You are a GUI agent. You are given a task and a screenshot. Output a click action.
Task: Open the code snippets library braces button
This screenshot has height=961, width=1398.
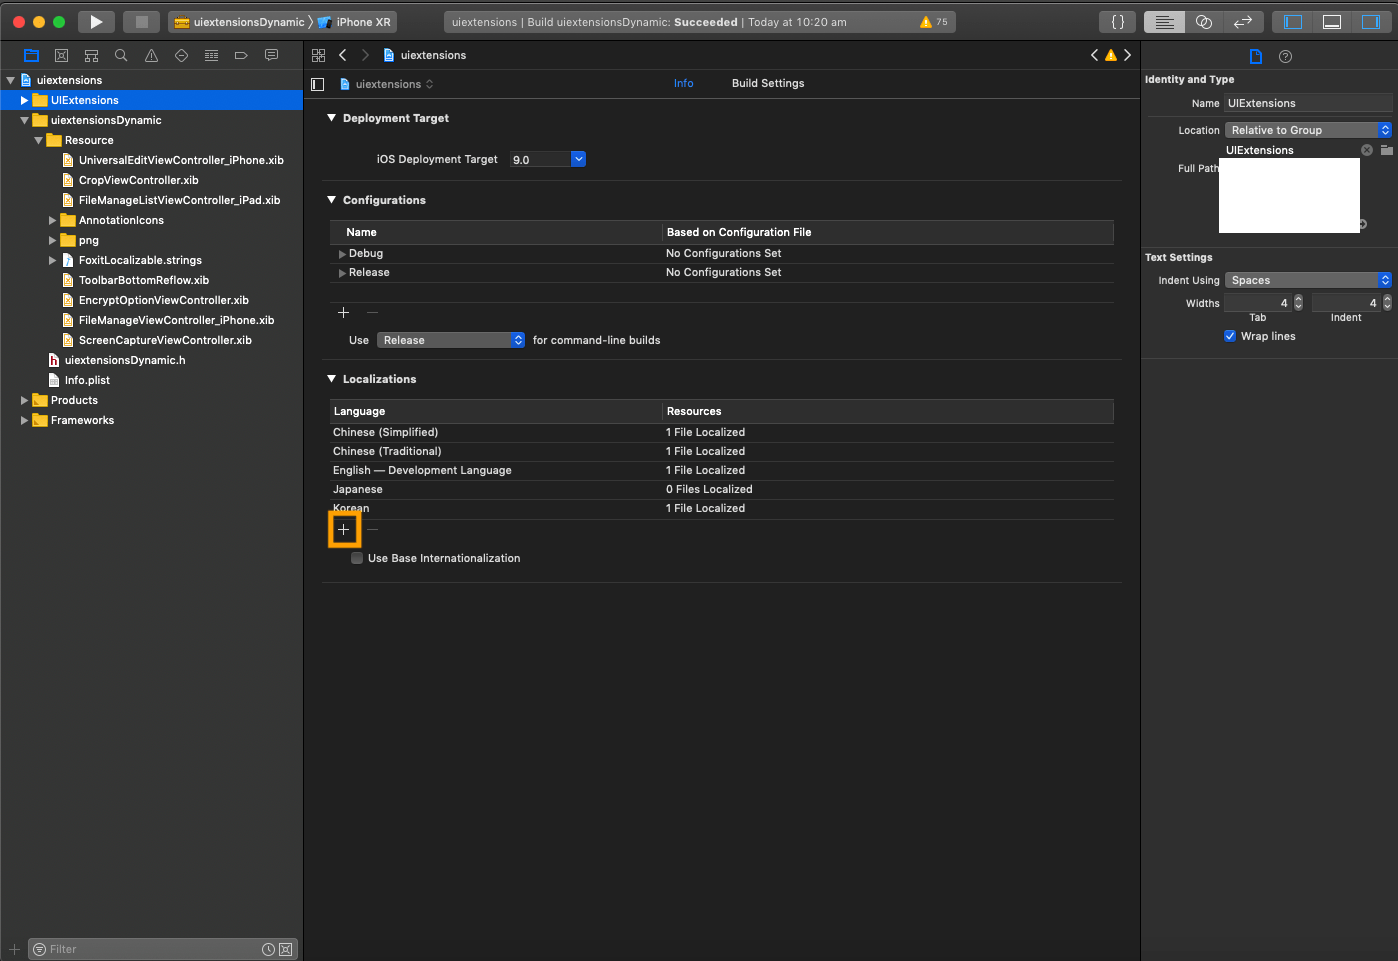[1118, 22]
